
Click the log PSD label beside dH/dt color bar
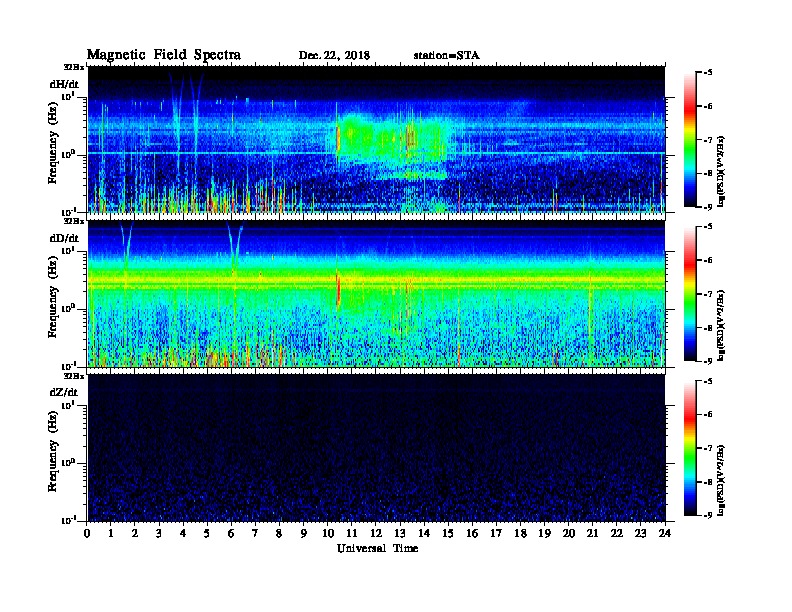coord(722,171)
